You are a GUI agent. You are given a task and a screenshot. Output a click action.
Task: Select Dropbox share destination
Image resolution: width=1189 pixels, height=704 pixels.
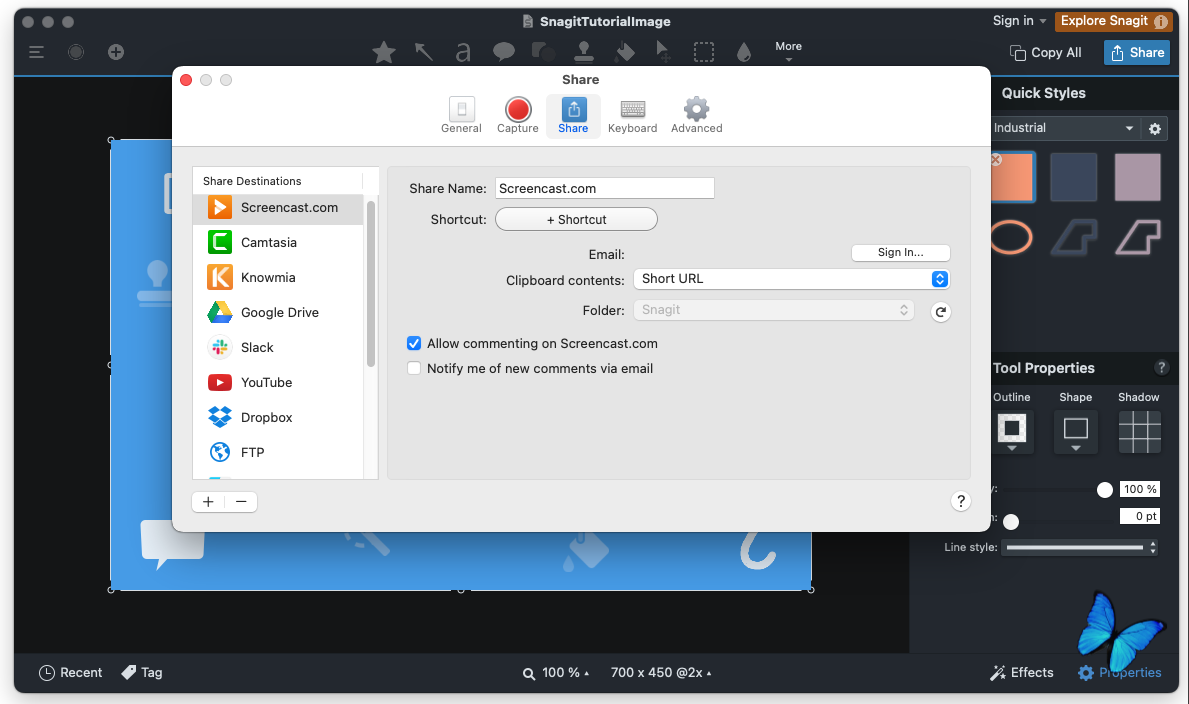pos(278,417)
